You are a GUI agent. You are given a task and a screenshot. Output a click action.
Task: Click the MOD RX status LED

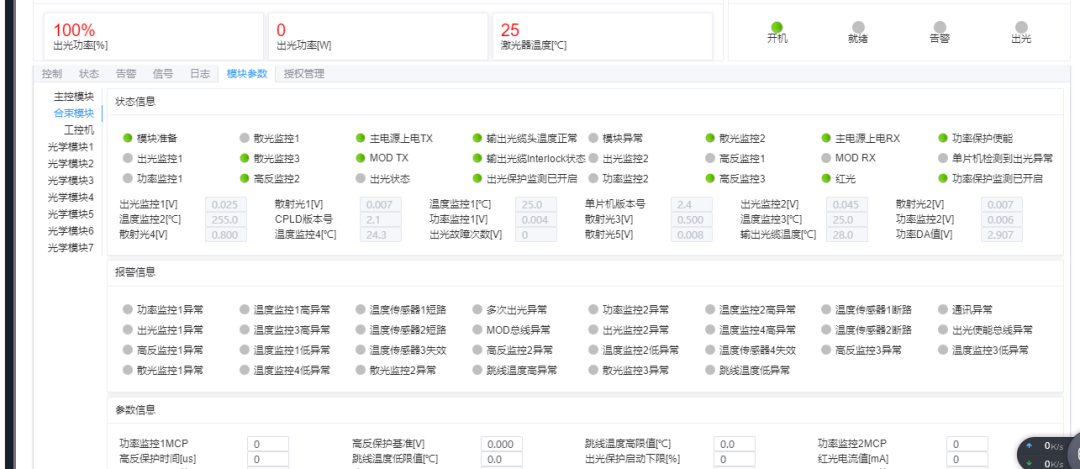(x=827, y=158)
